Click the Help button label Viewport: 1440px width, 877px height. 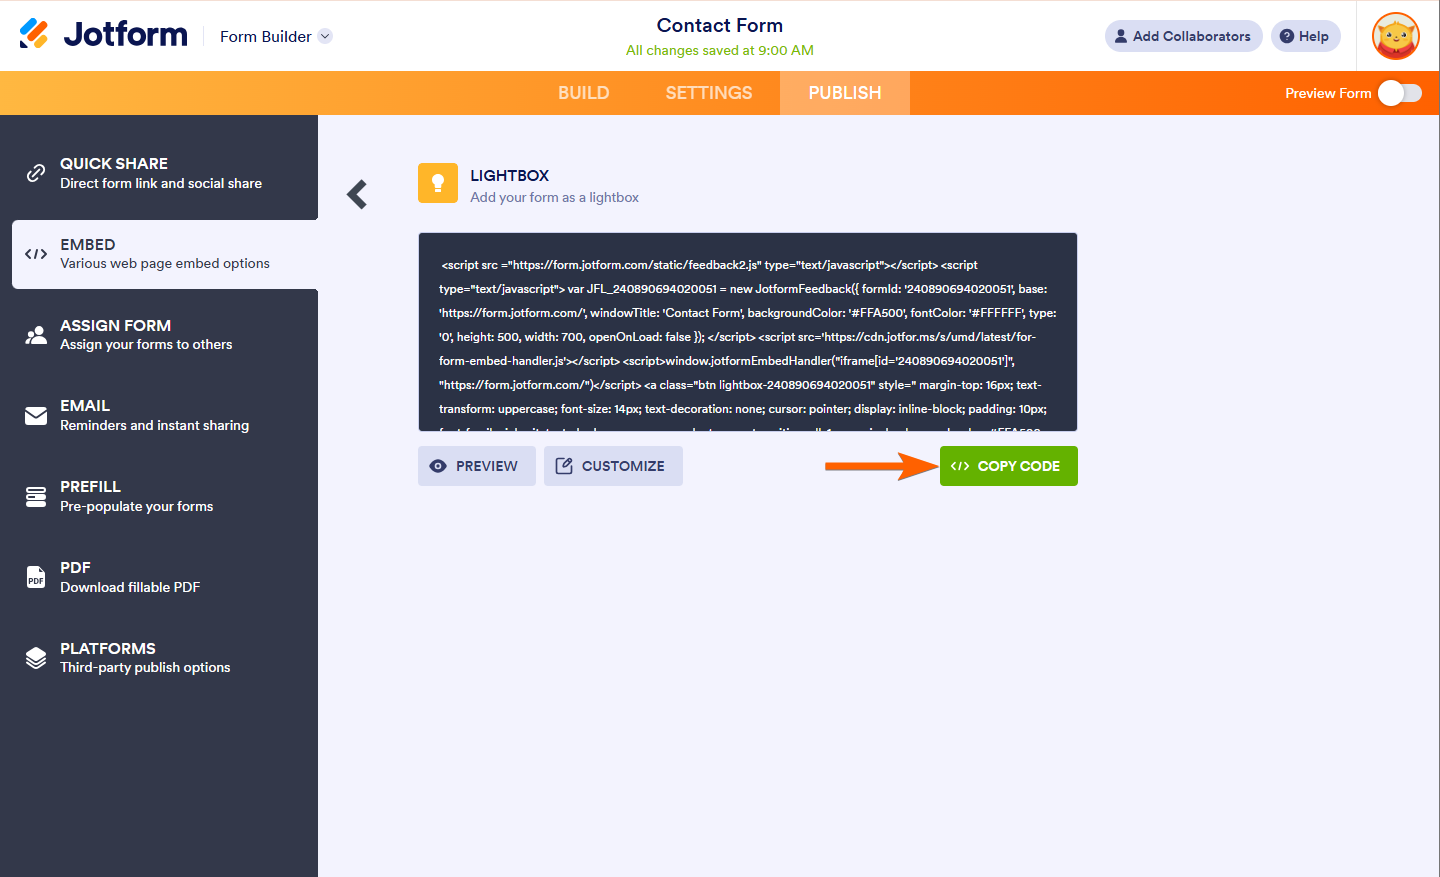pos(1314,36)
